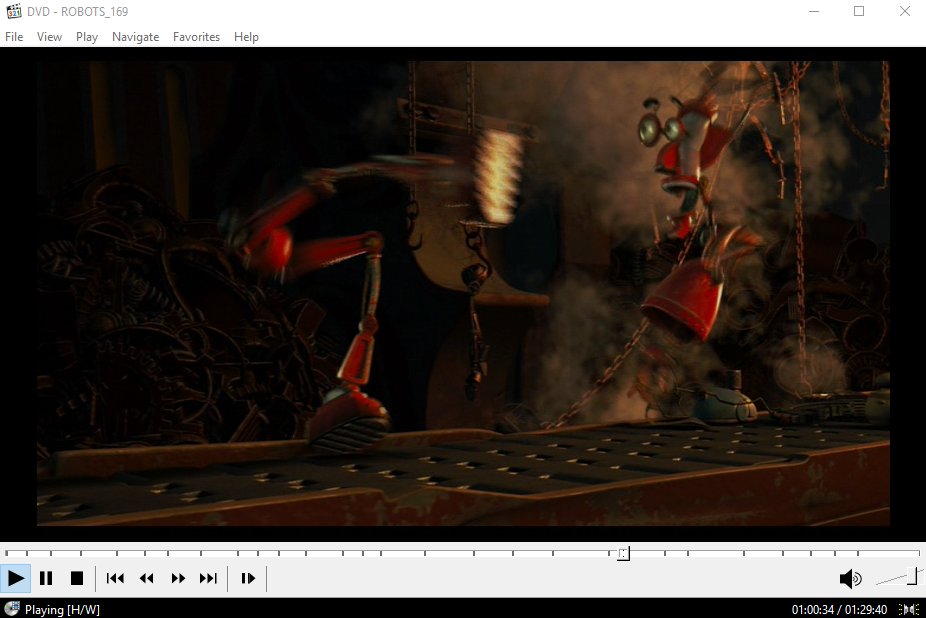This screenshot has height=618, width=926.
Task: Click the seek bar position thumb
Action: tap(624, 554)
